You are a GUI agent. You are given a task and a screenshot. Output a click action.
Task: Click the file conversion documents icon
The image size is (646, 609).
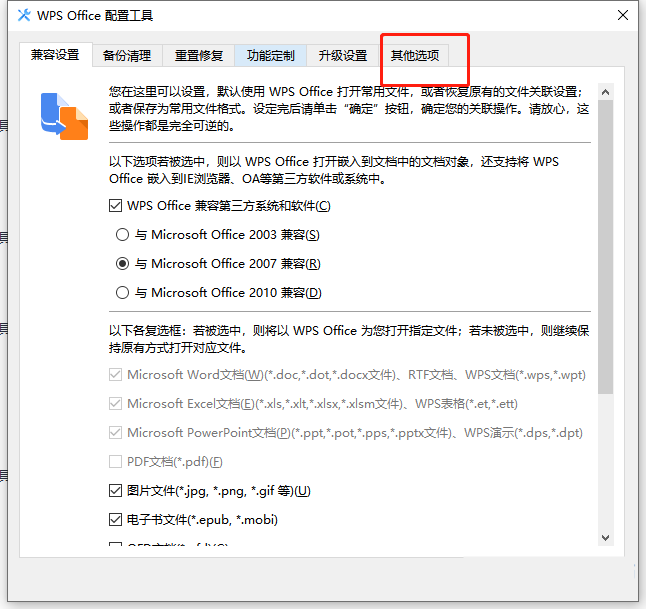(64, 116)
